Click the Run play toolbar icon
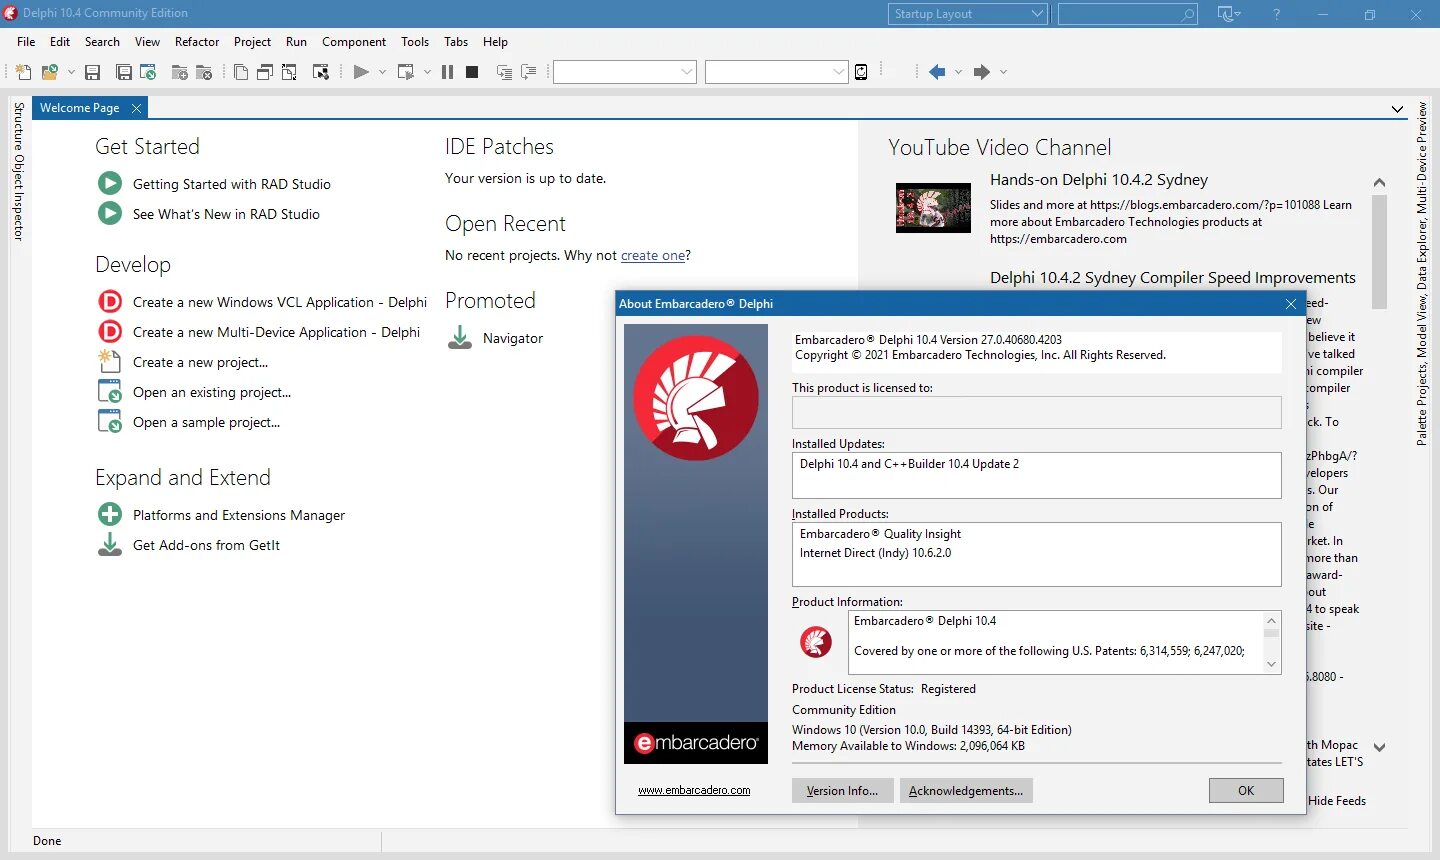The image size is (1440, 860). point(361,72)
